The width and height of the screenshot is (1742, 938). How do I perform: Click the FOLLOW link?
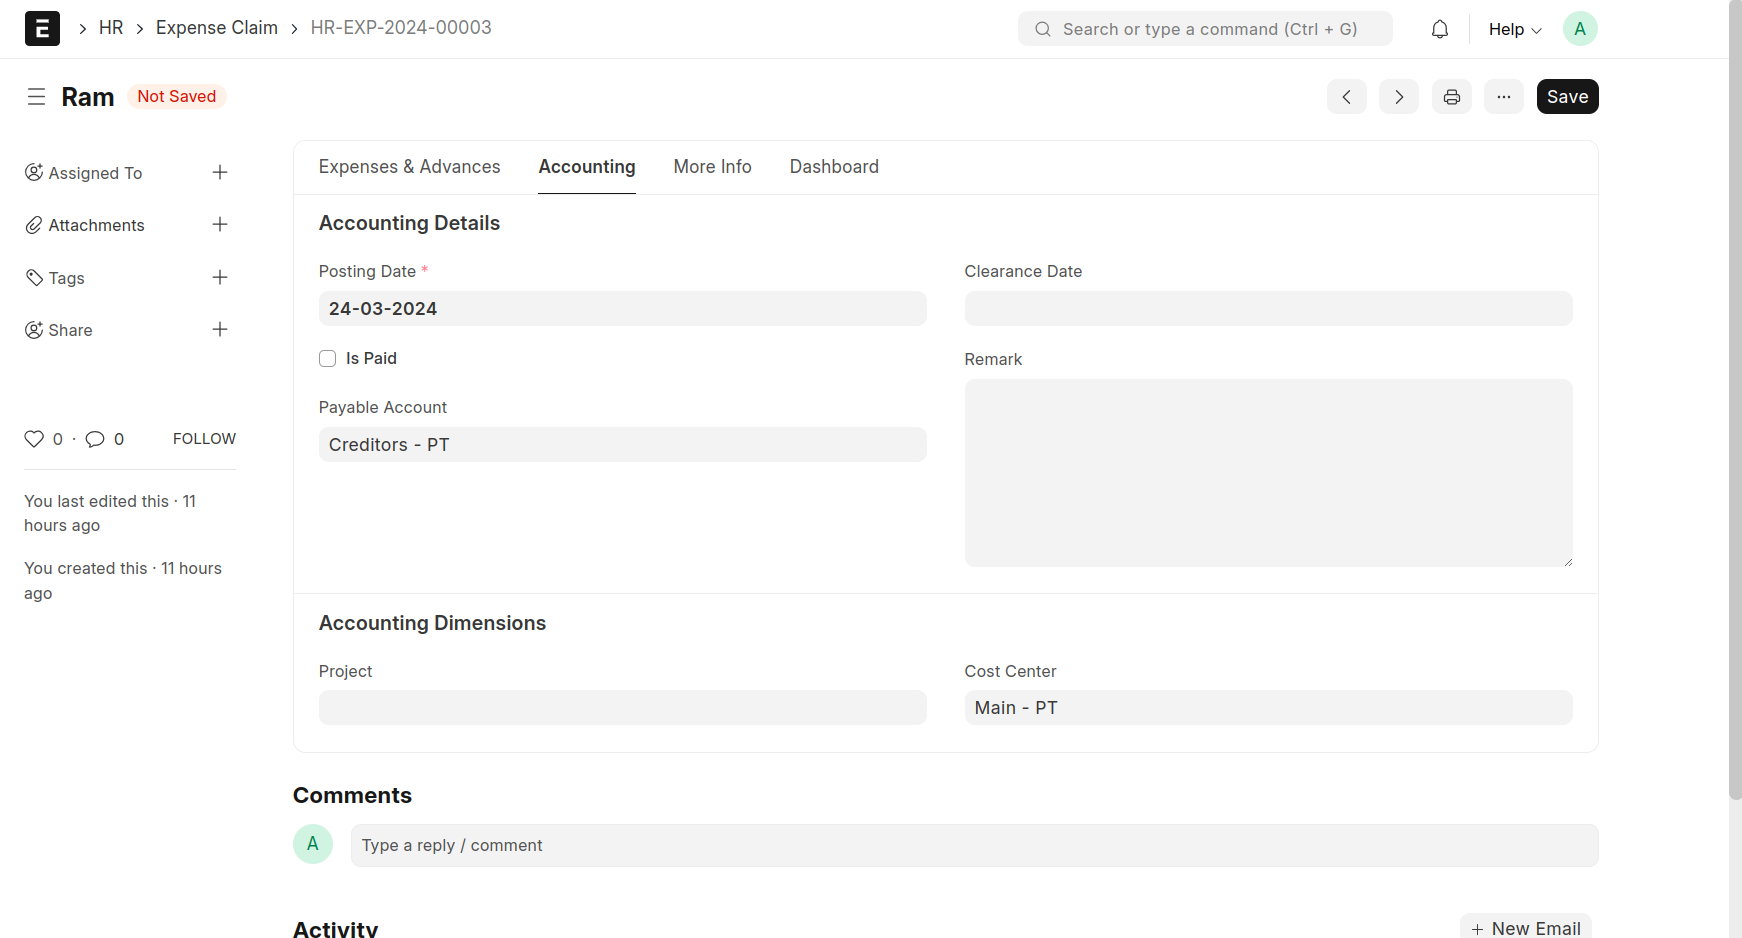pos(204,439)
